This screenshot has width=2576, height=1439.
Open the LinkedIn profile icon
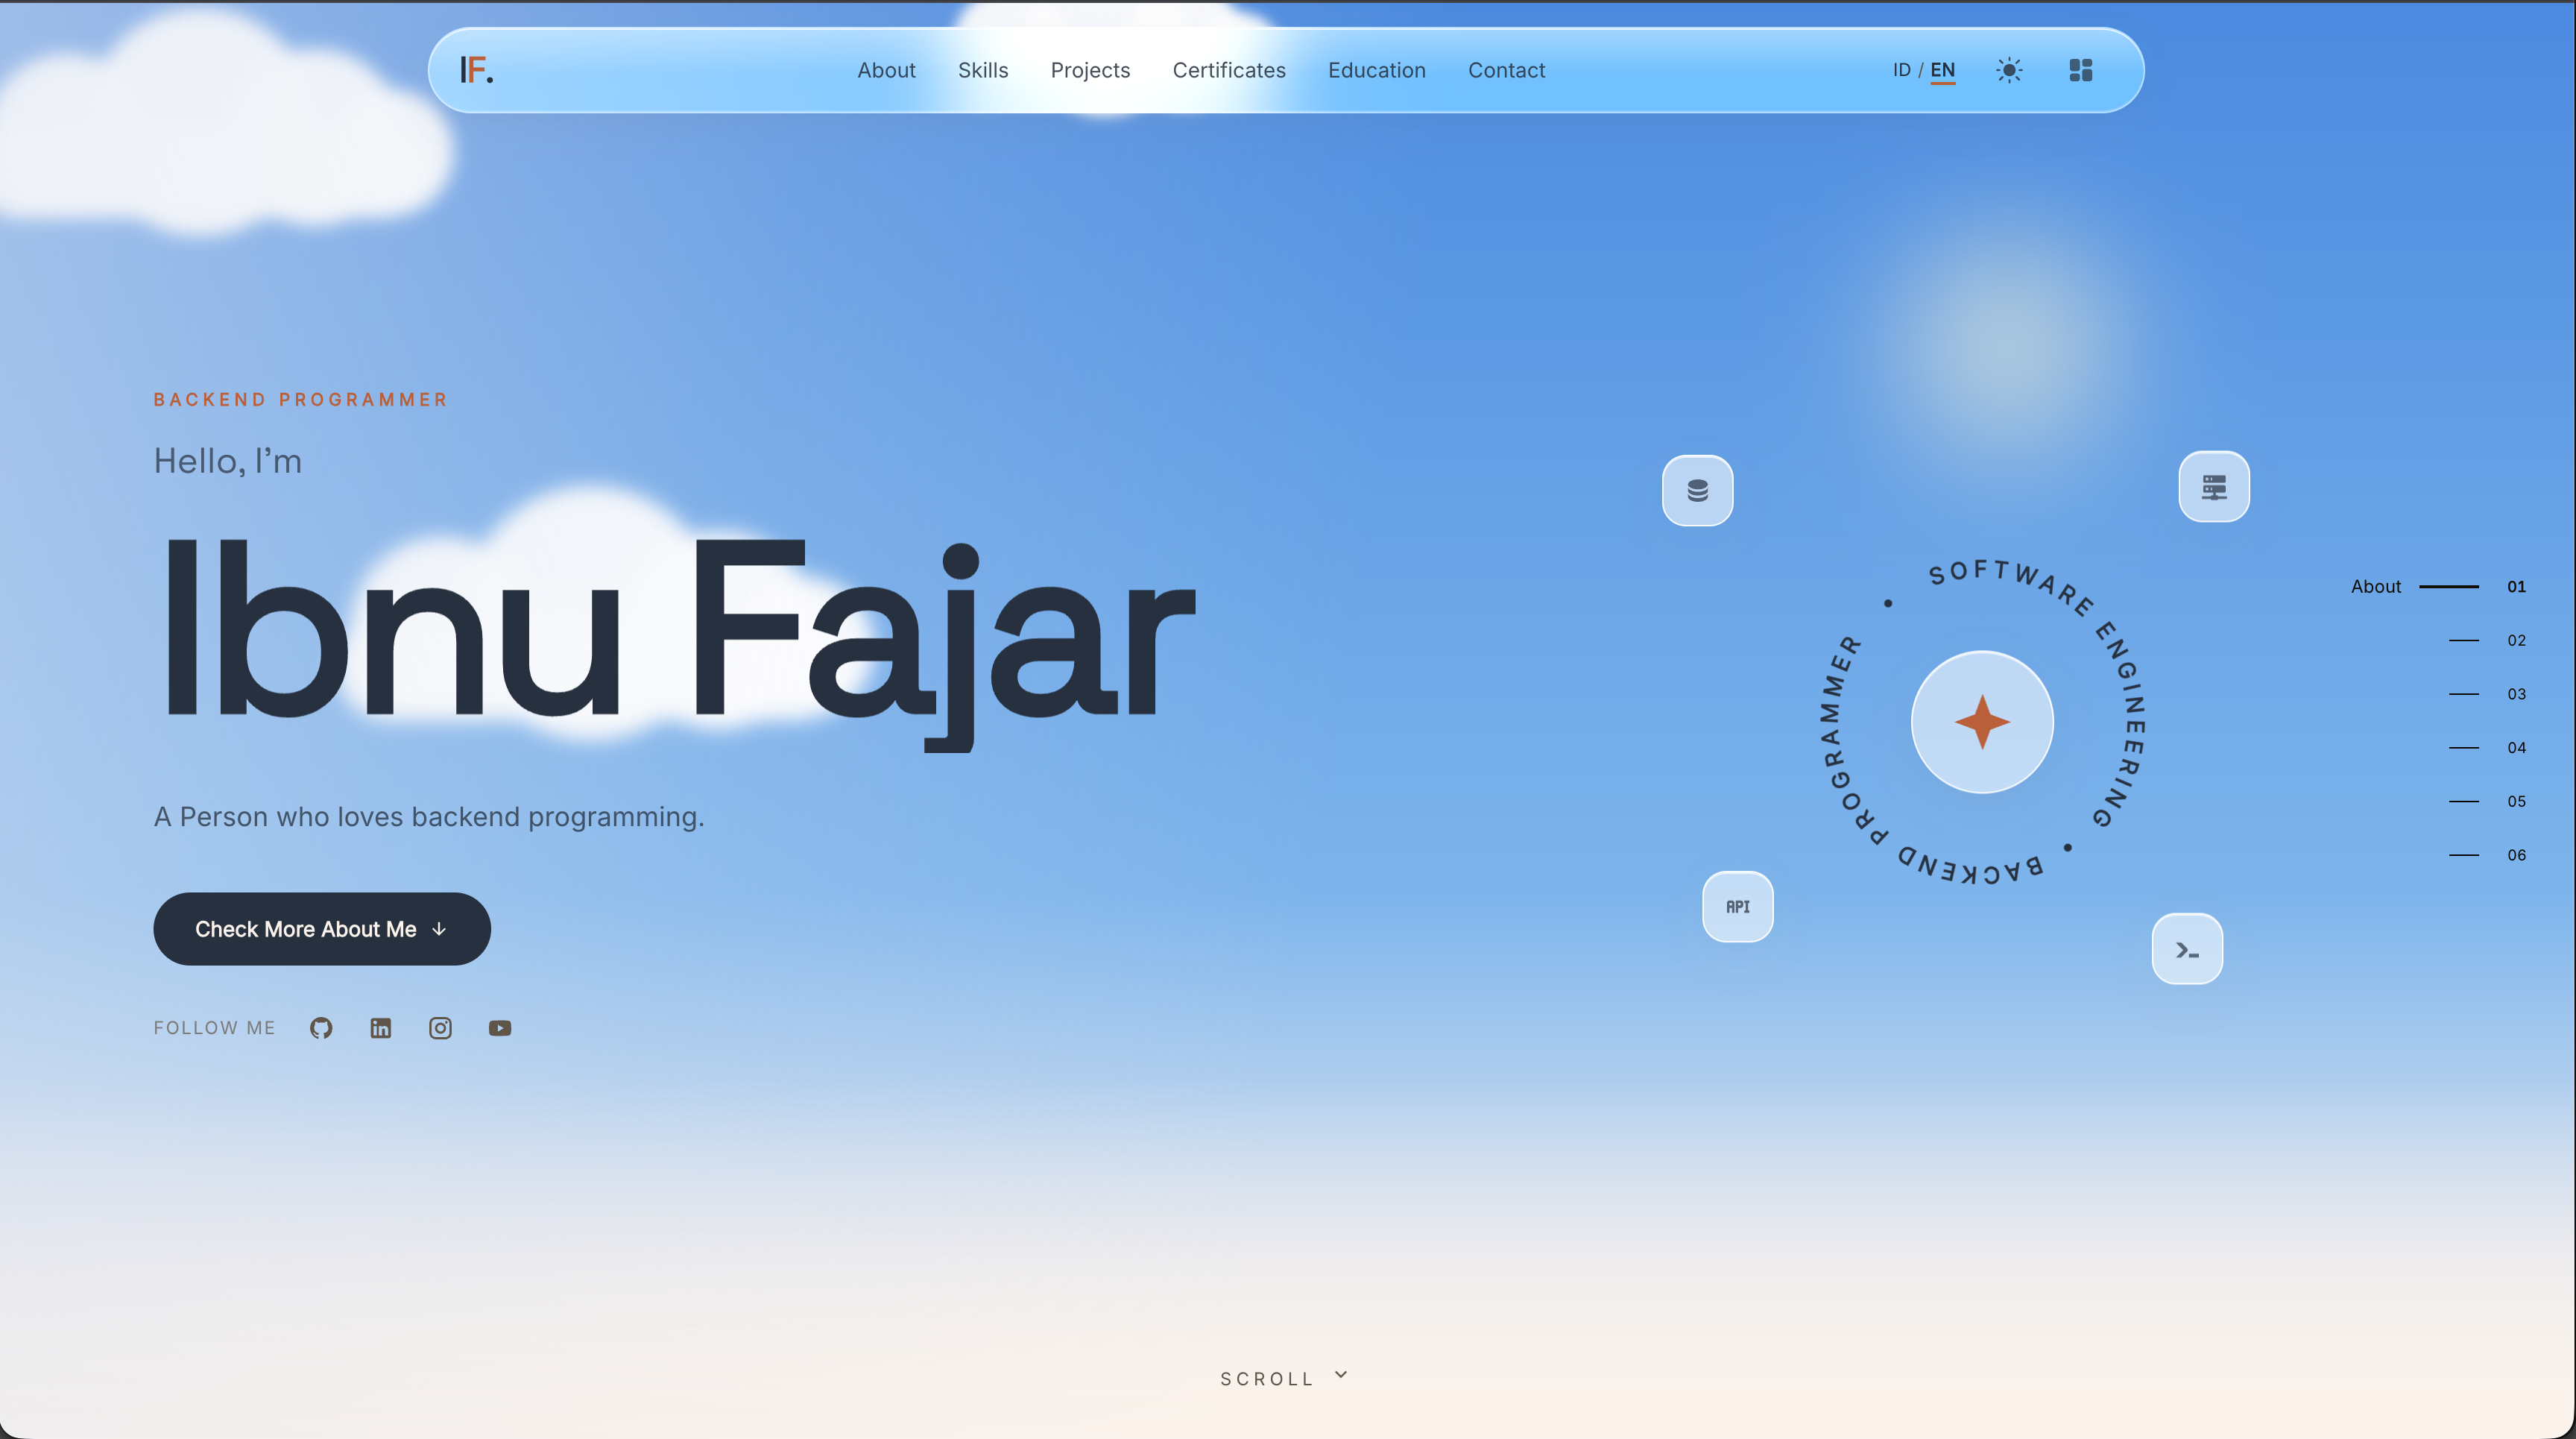pyautogui.click(x=381, y=1028)
